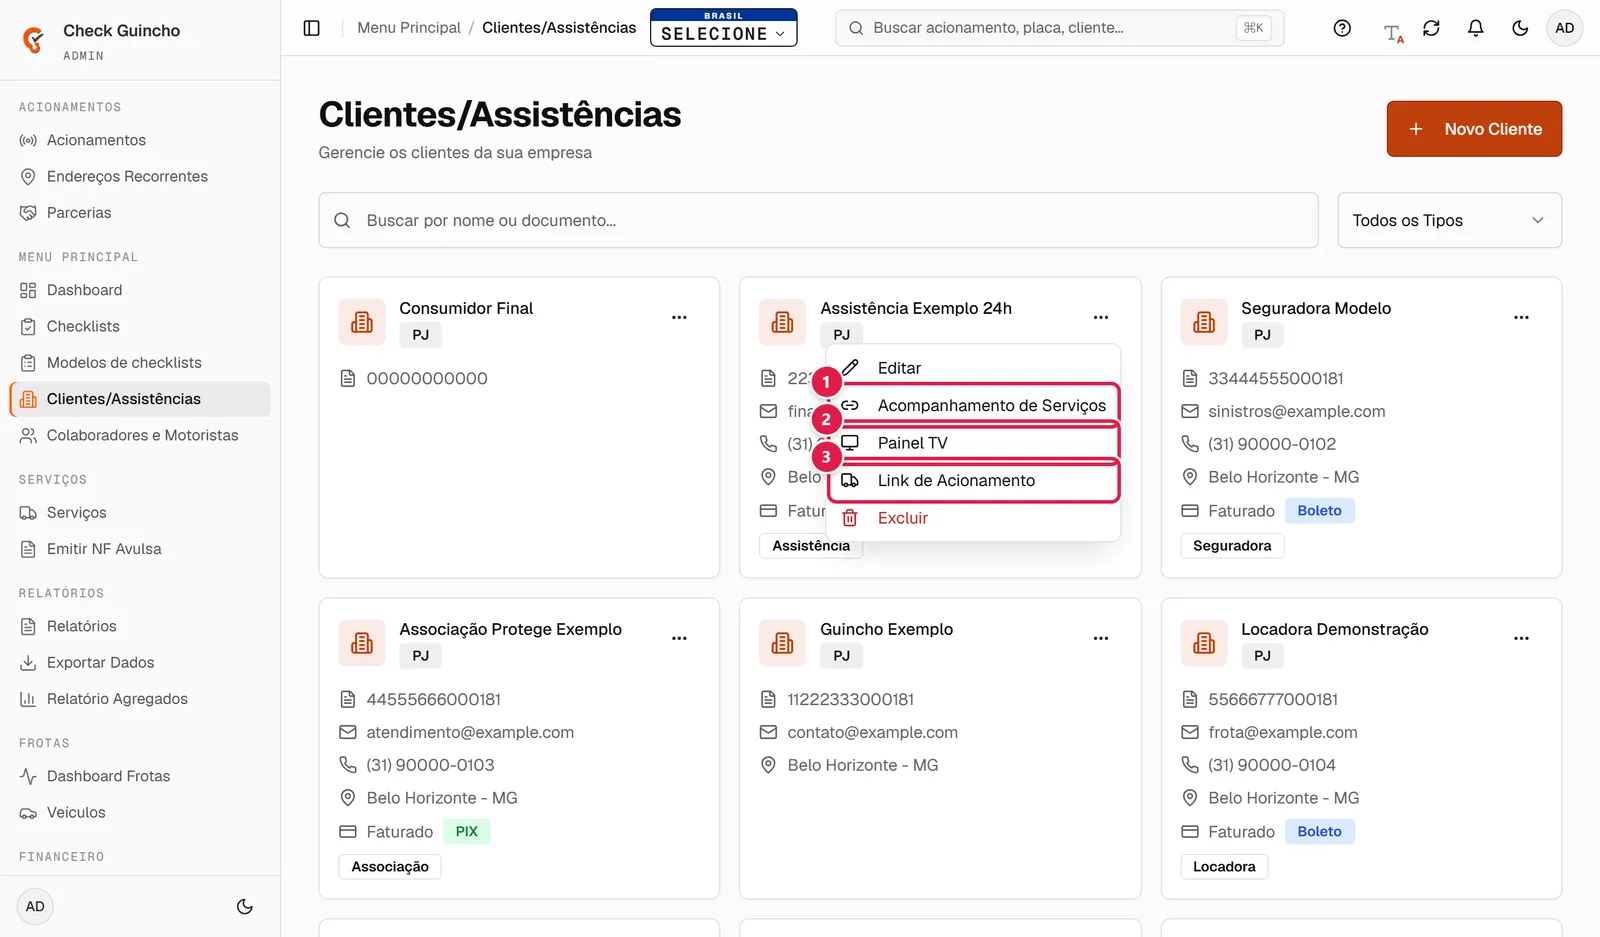Click the Check Guincho logo
This screenshot has width=1600, height=937.
(34, 40)
